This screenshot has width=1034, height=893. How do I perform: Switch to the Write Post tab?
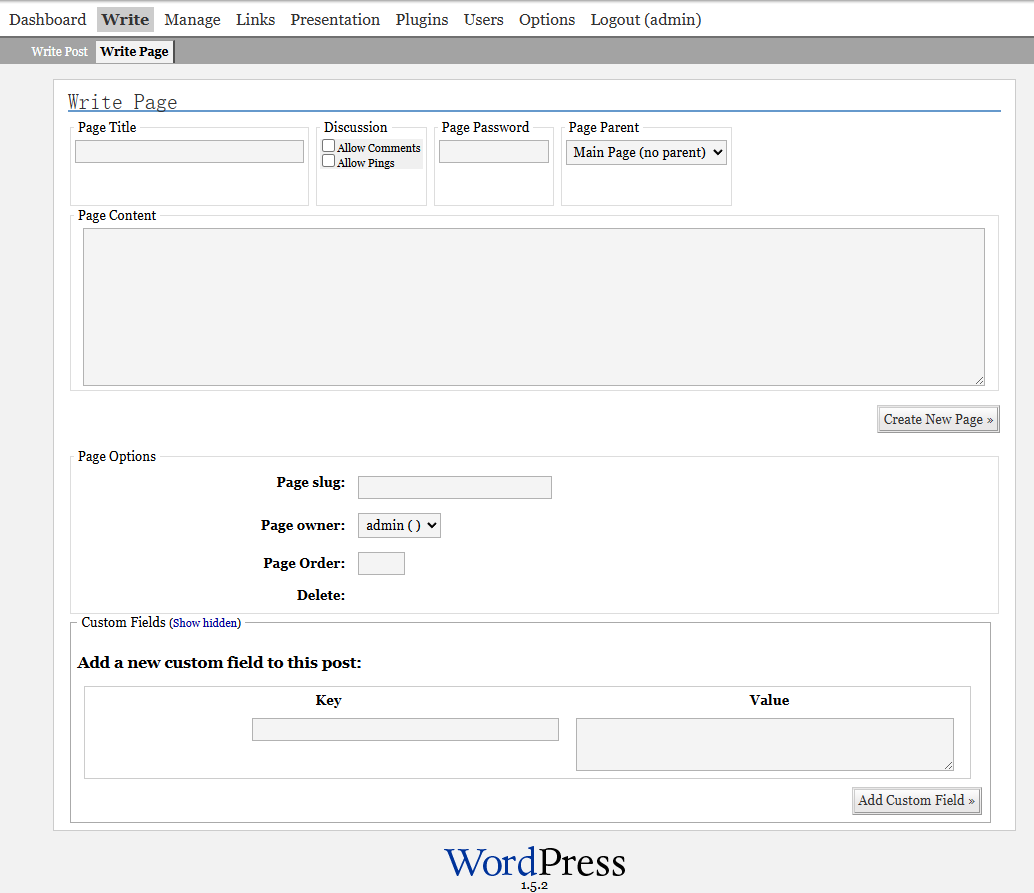[x=59, y=51]
